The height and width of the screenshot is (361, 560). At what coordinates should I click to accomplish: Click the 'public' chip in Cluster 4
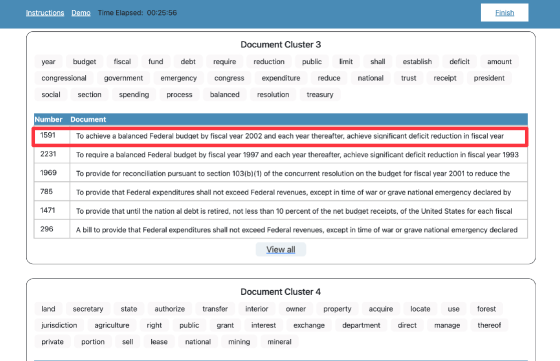tap(189, 325)
